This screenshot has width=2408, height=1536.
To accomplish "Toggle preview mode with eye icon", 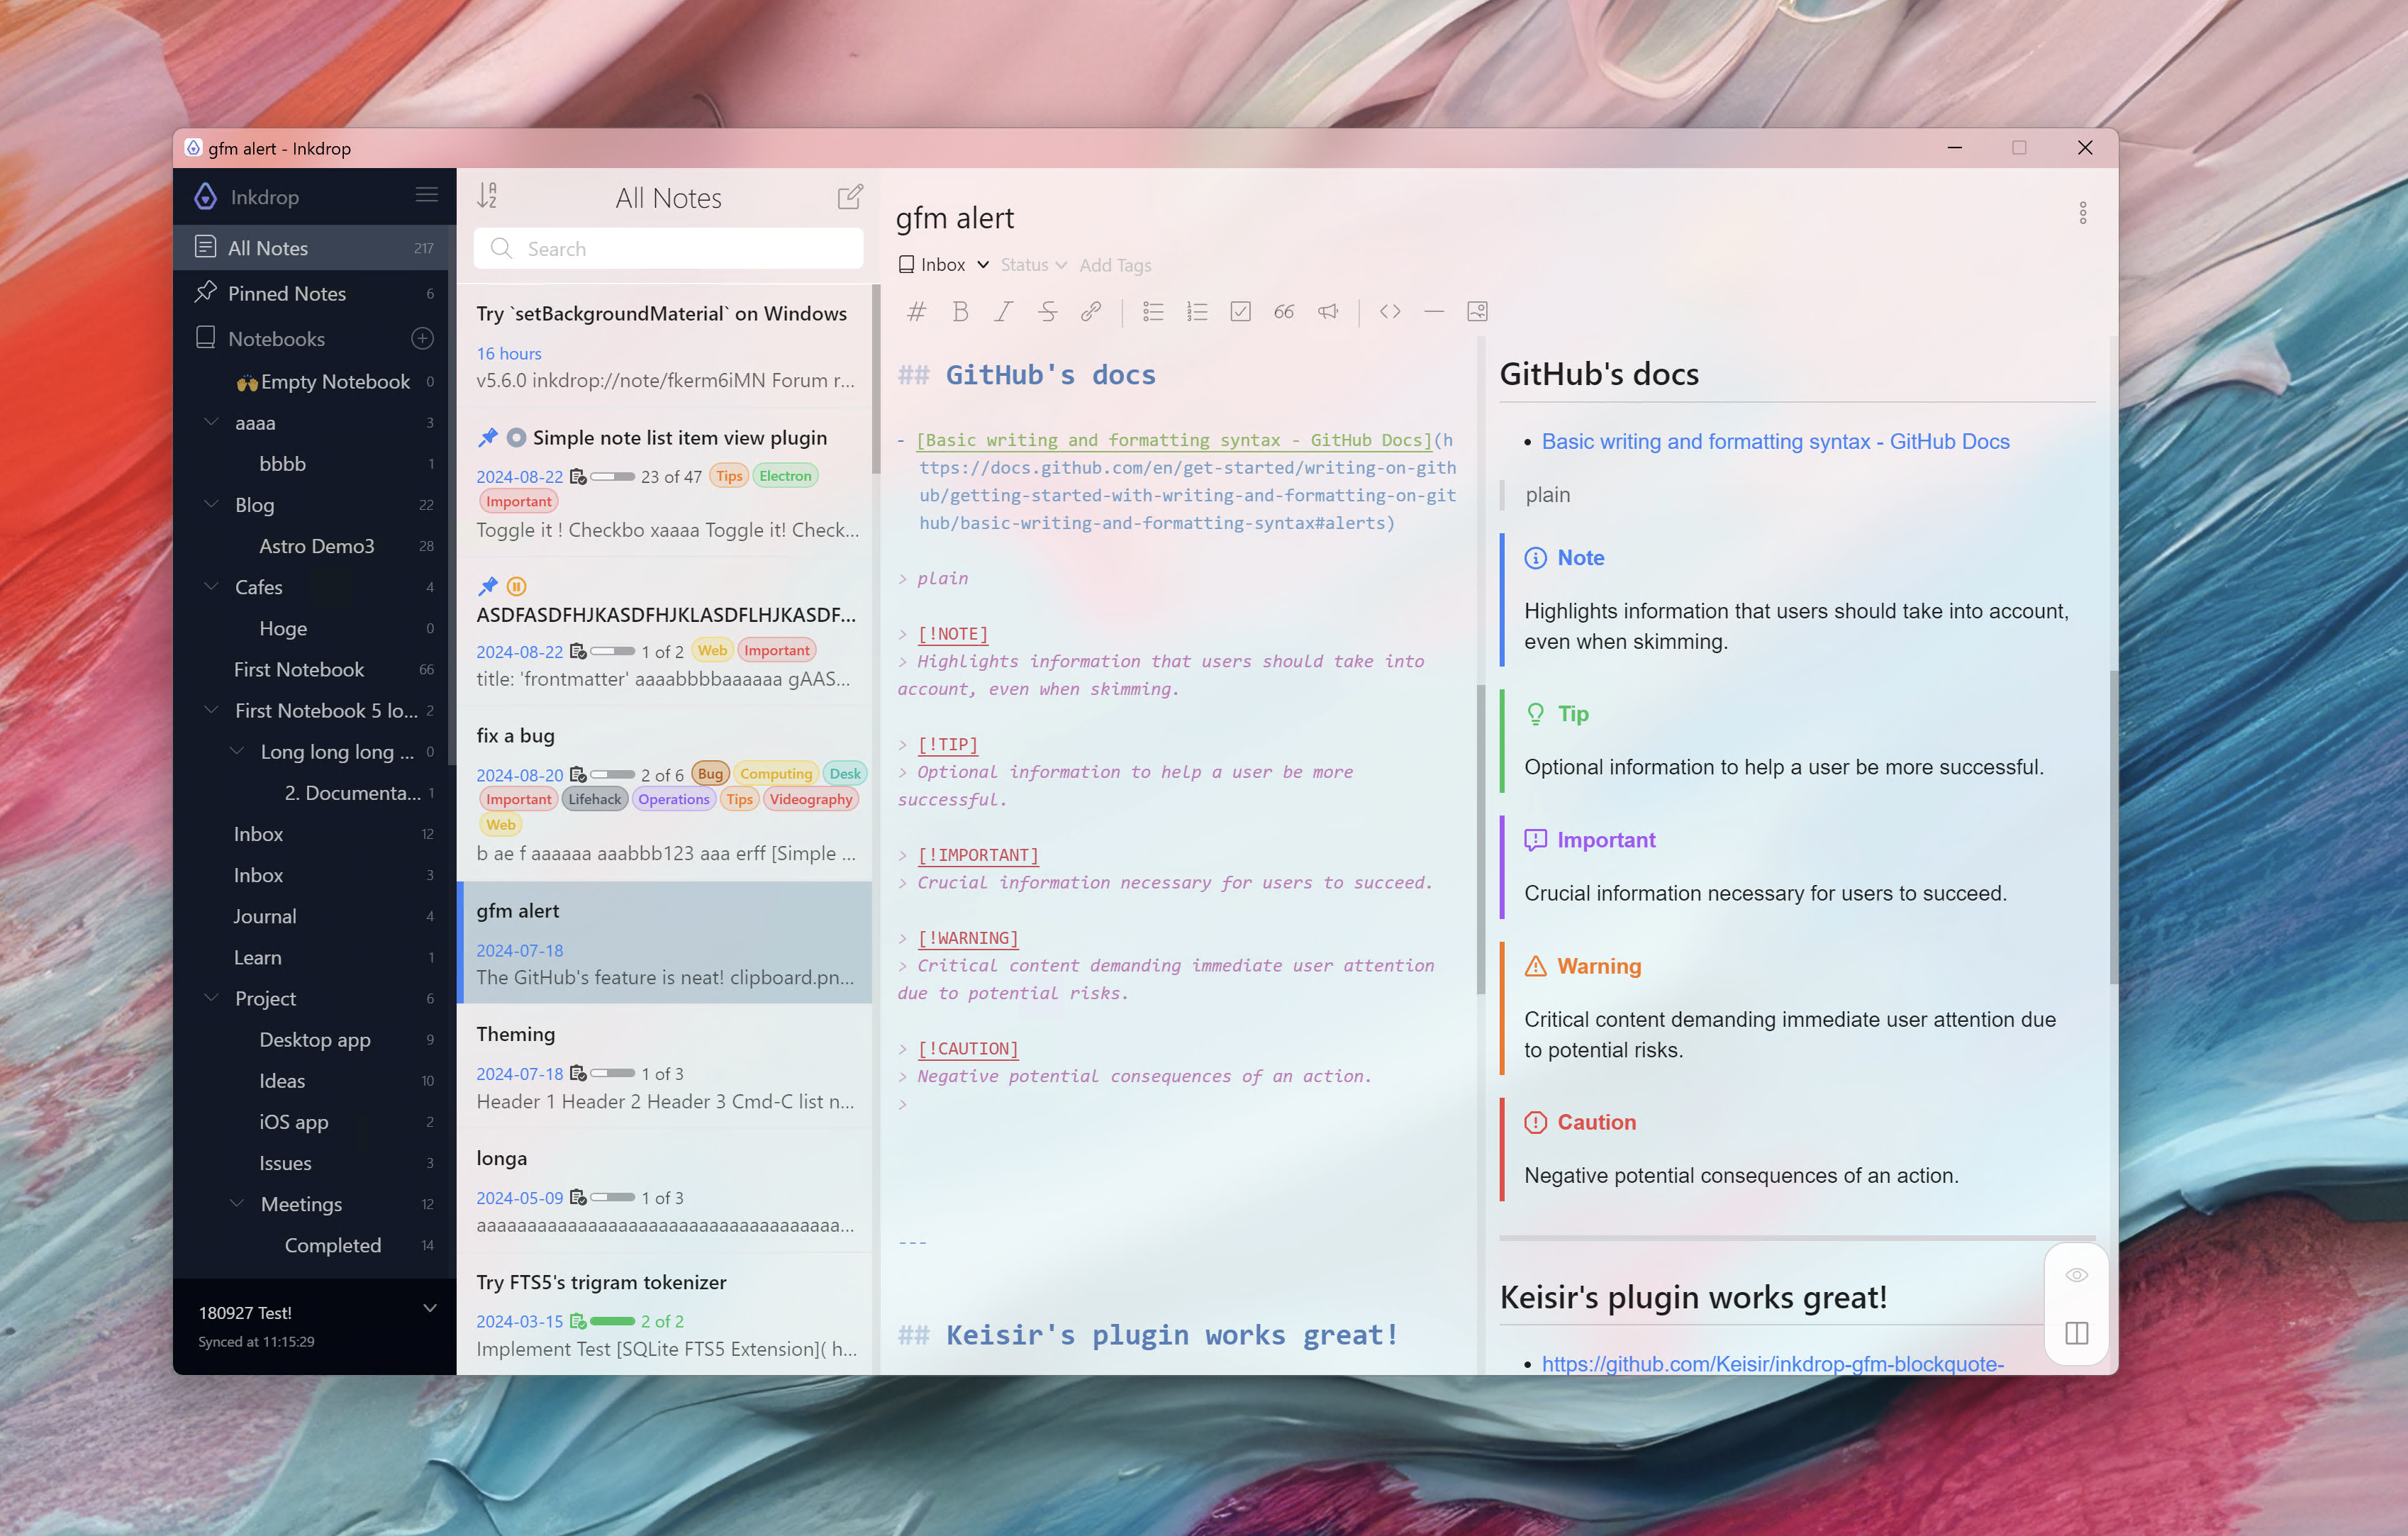I will [2076, 1275].
